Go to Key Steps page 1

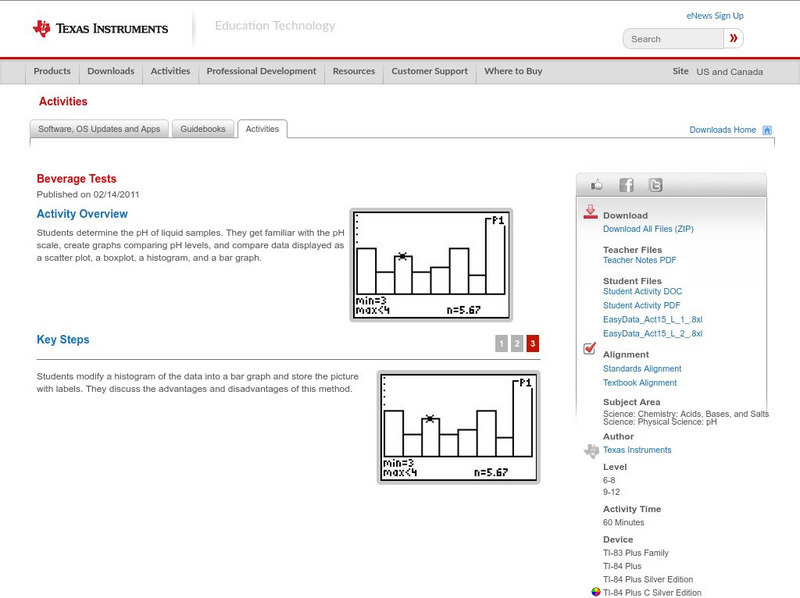[501, 344]
